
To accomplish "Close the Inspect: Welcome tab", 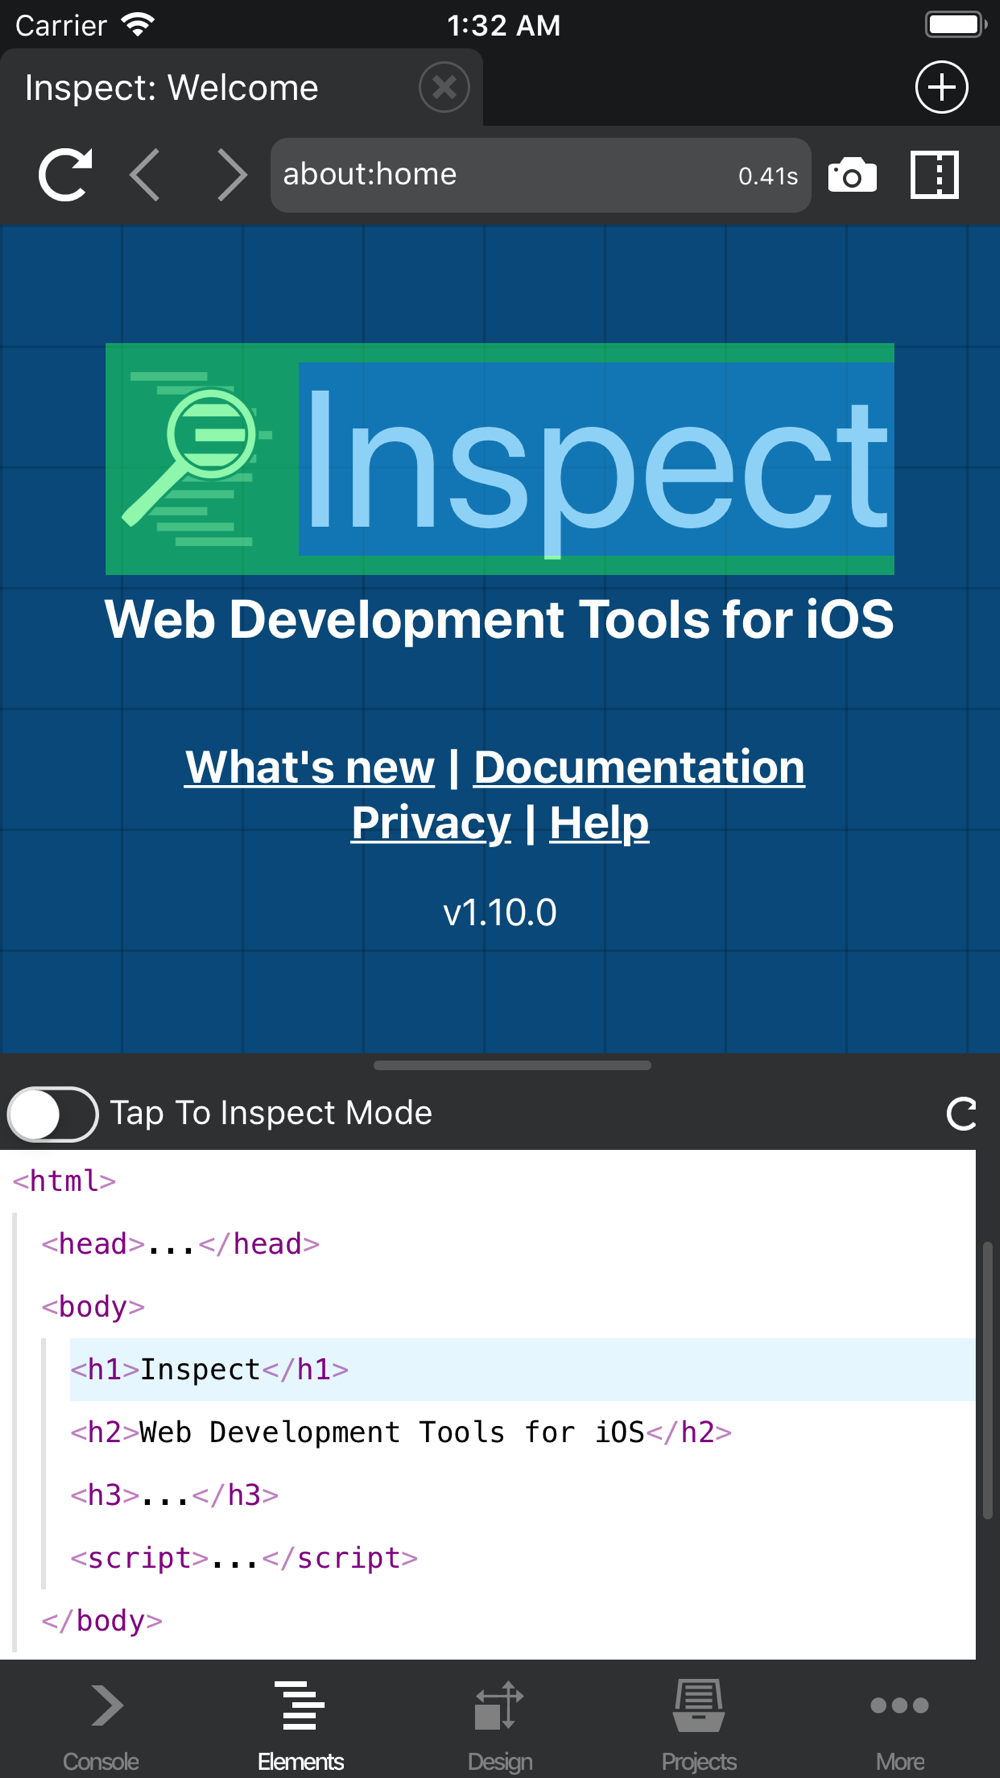I will tap(444, 87).
